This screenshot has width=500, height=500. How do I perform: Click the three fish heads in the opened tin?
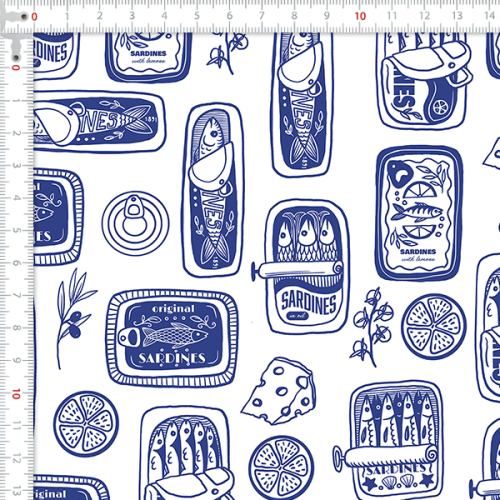pos(307,231)
